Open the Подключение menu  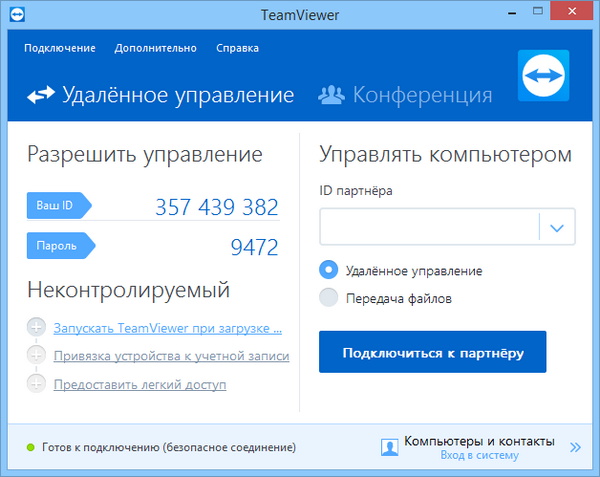coord(60,48)
